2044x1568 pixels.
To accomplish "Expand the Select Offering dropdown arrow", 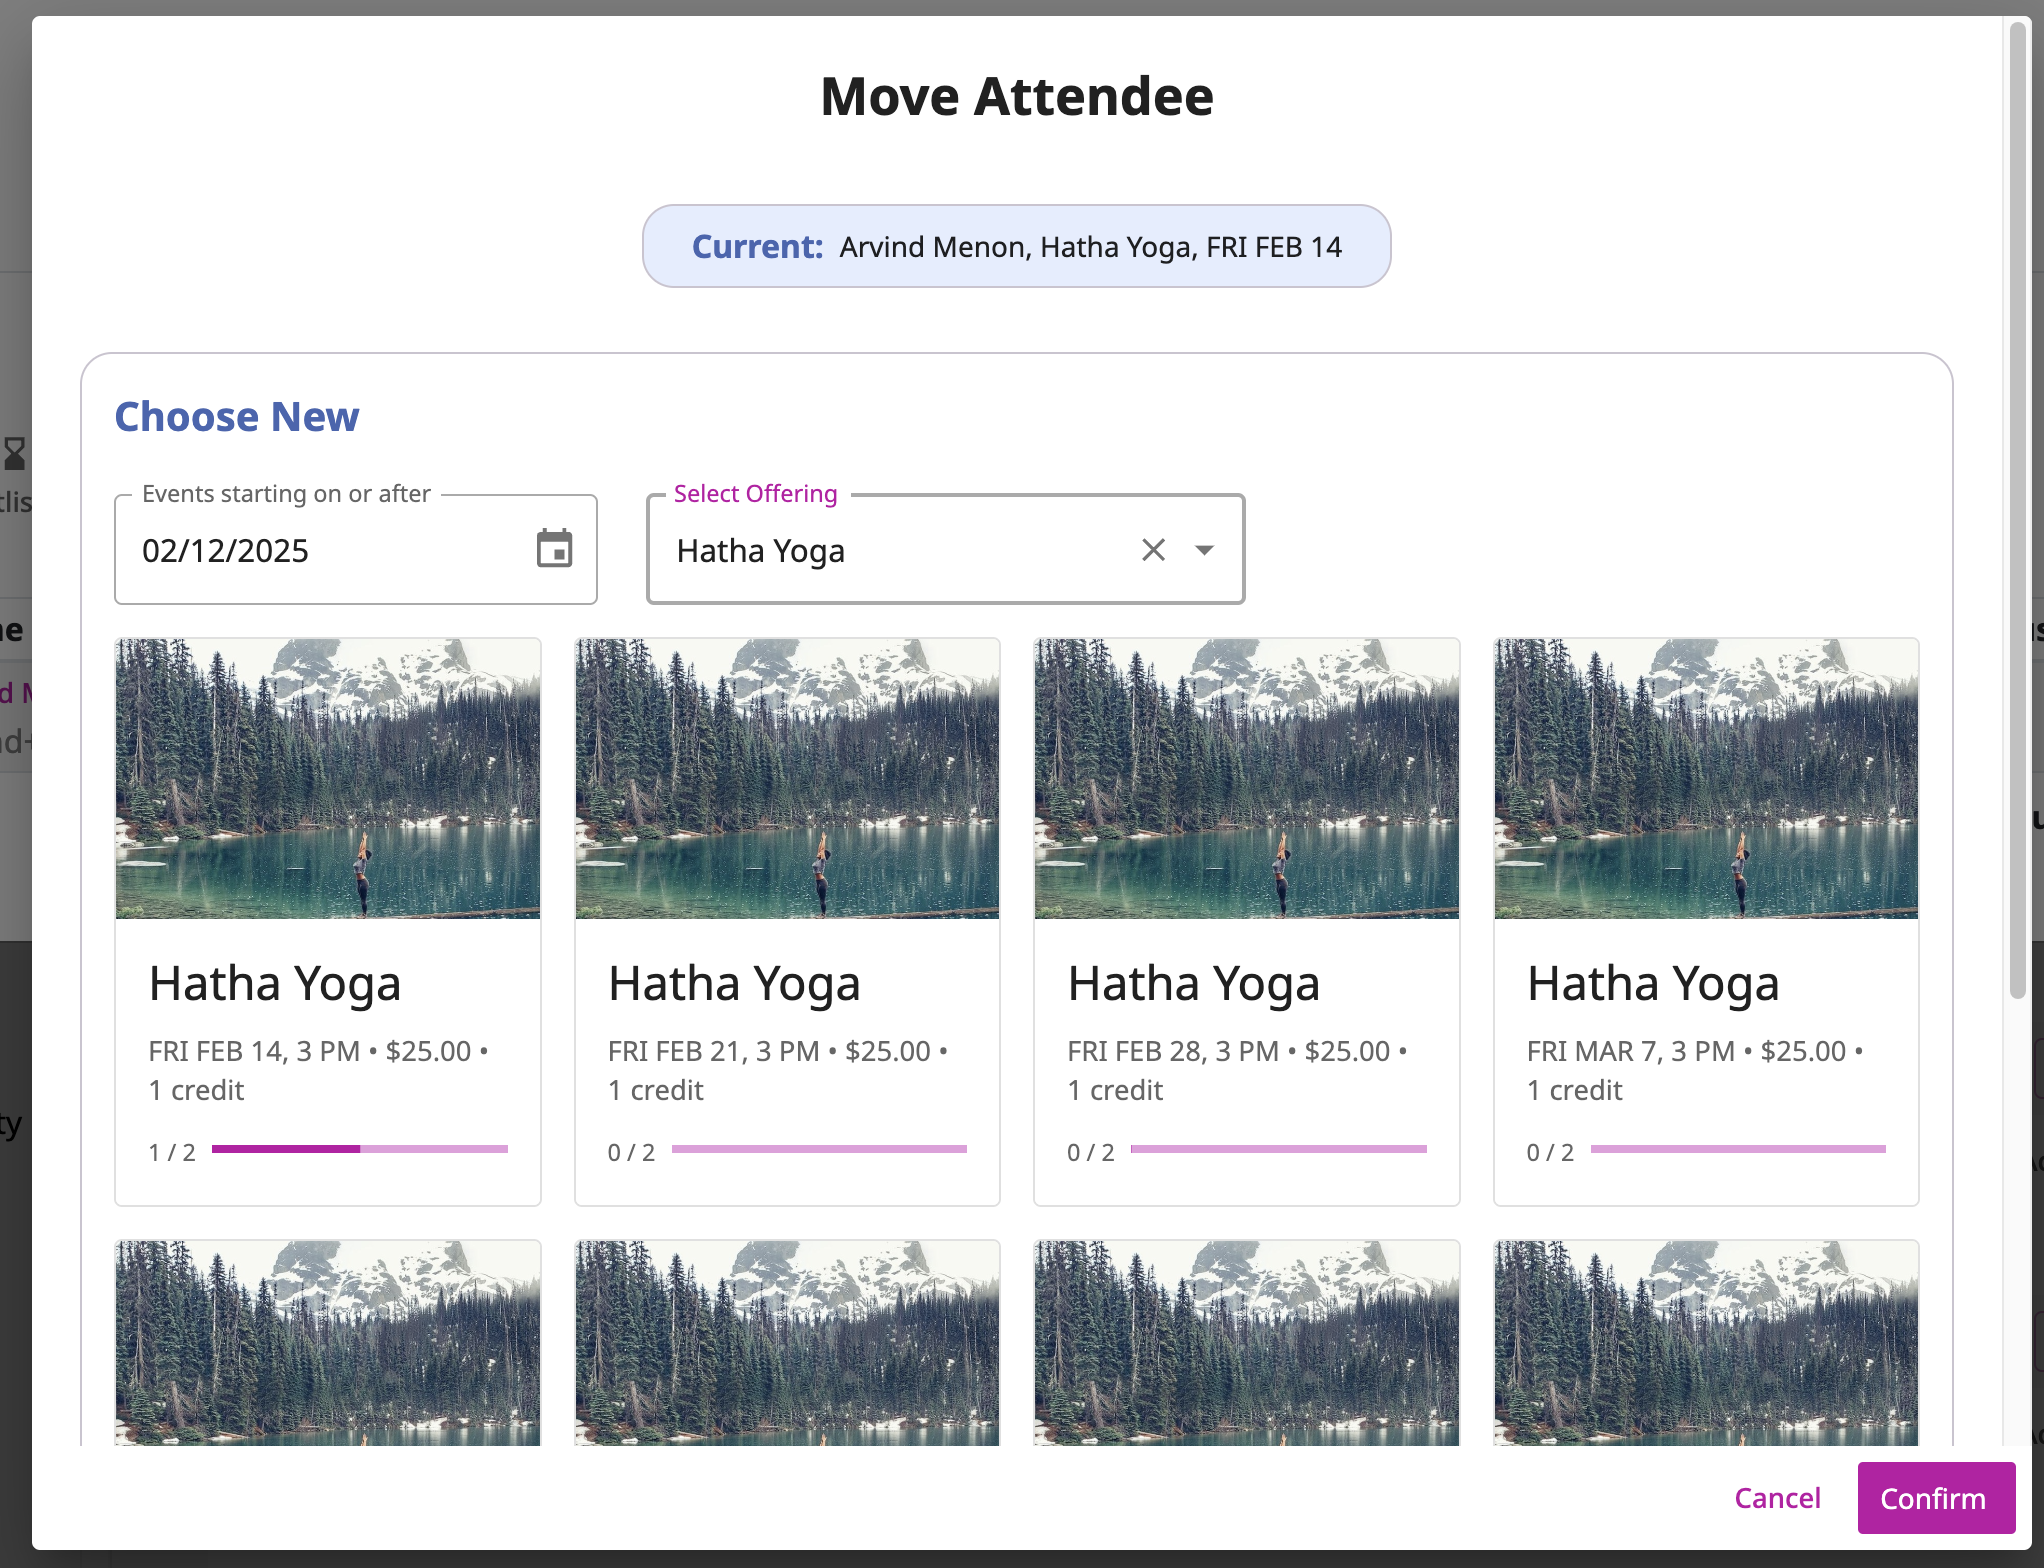I will (x=1204, y=549).
